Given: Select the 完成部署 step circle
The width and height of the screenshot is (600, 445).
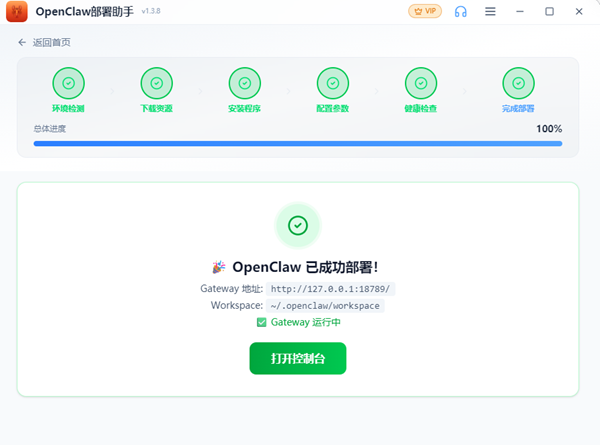Looking at the screenshot, I should click(518, 83).
